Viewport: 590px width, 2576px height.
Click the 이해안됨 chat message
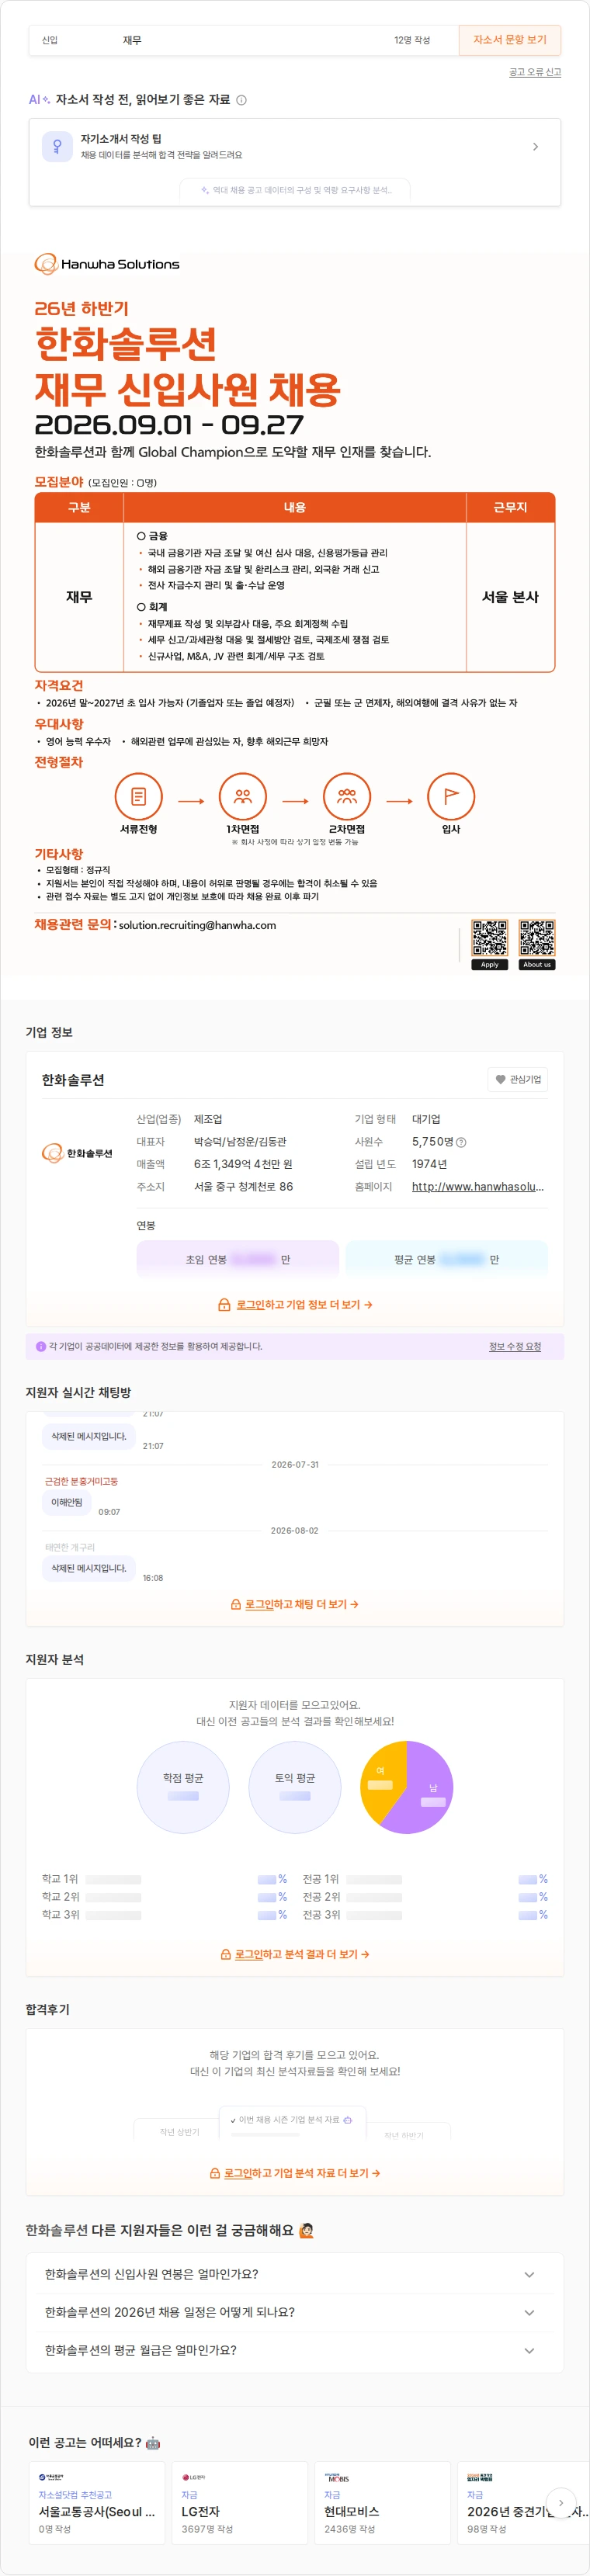pyautogui.click(x=66, y=1502)
